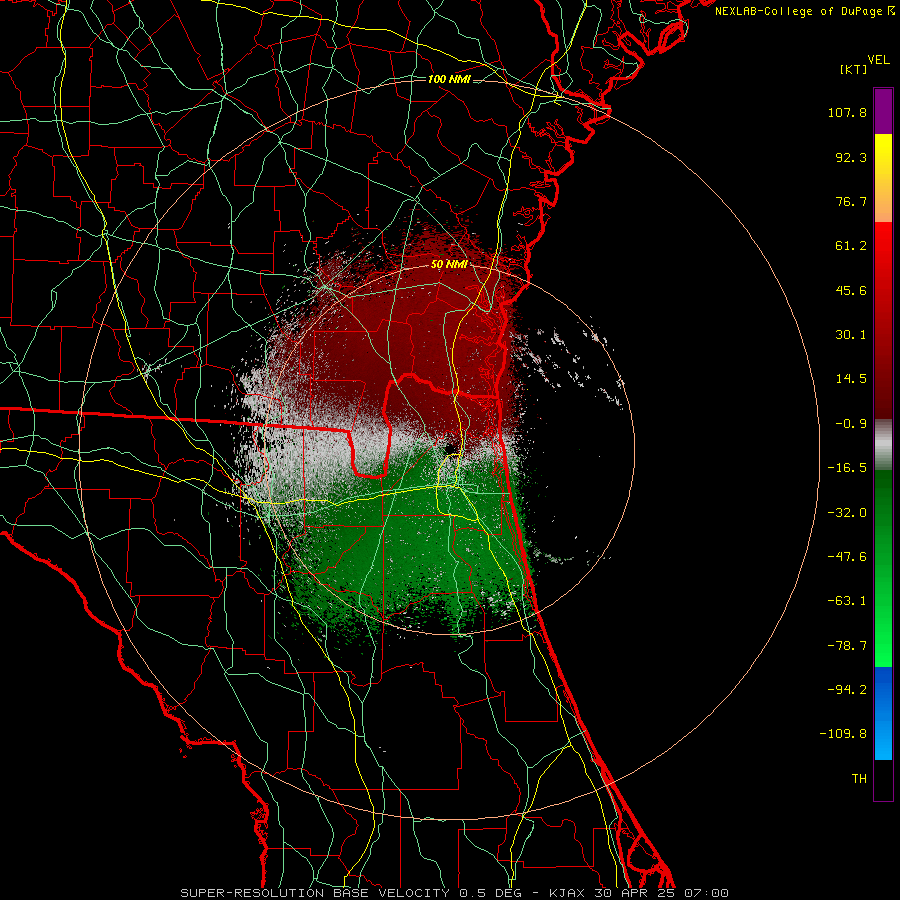Select the -78.7 value on the velocity scale

[x=847, y=646]
